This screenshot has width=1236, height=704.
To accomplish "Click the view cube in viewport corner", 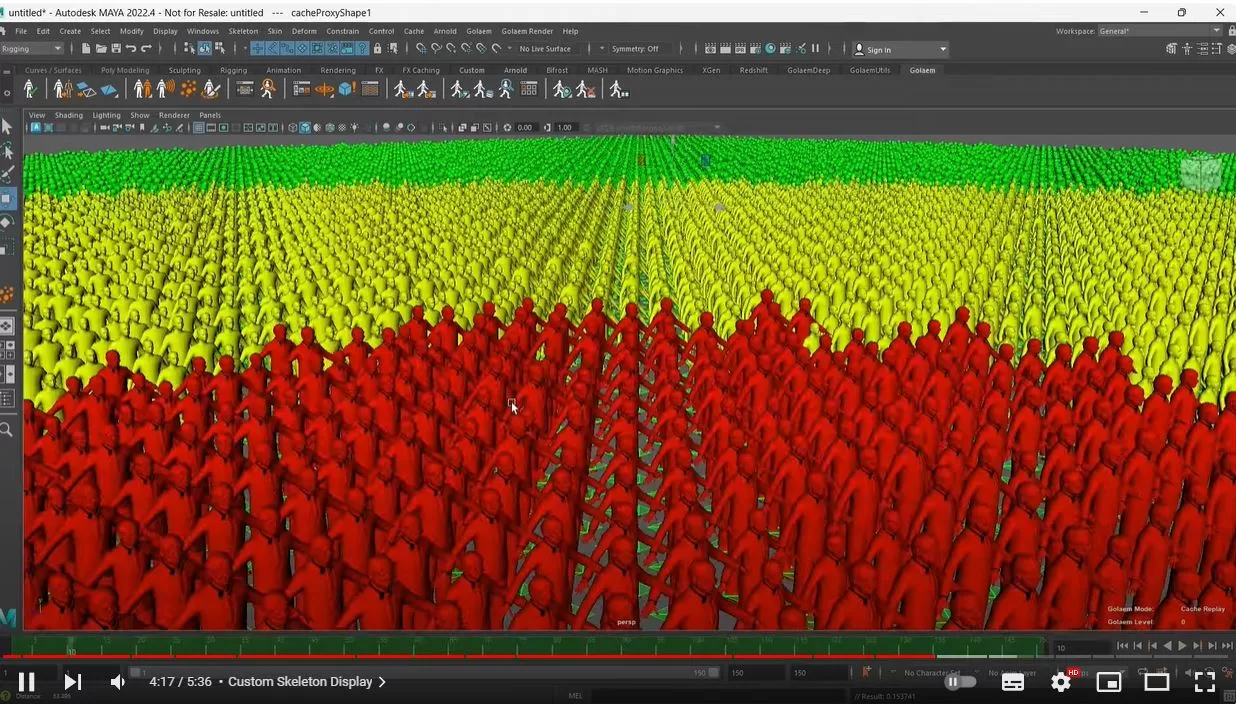I will pyautogui.click(x=1200, y=173).
